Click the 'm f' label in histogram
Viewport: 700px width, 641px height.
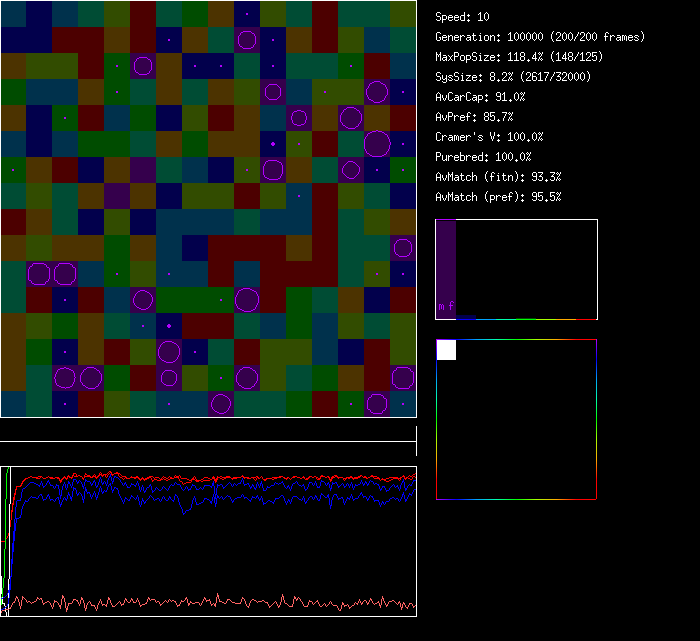(446, 306)
